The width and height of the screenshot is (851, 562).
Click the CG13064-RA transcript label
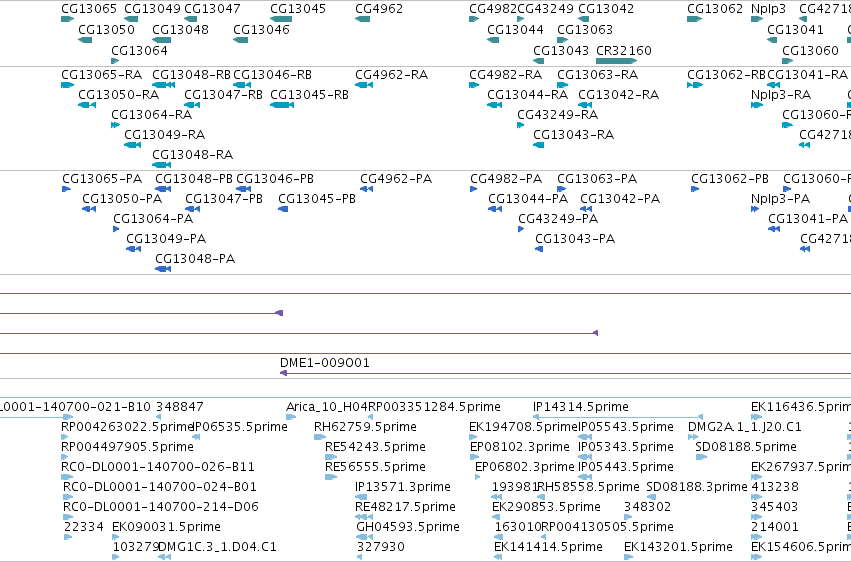point(151,114)
